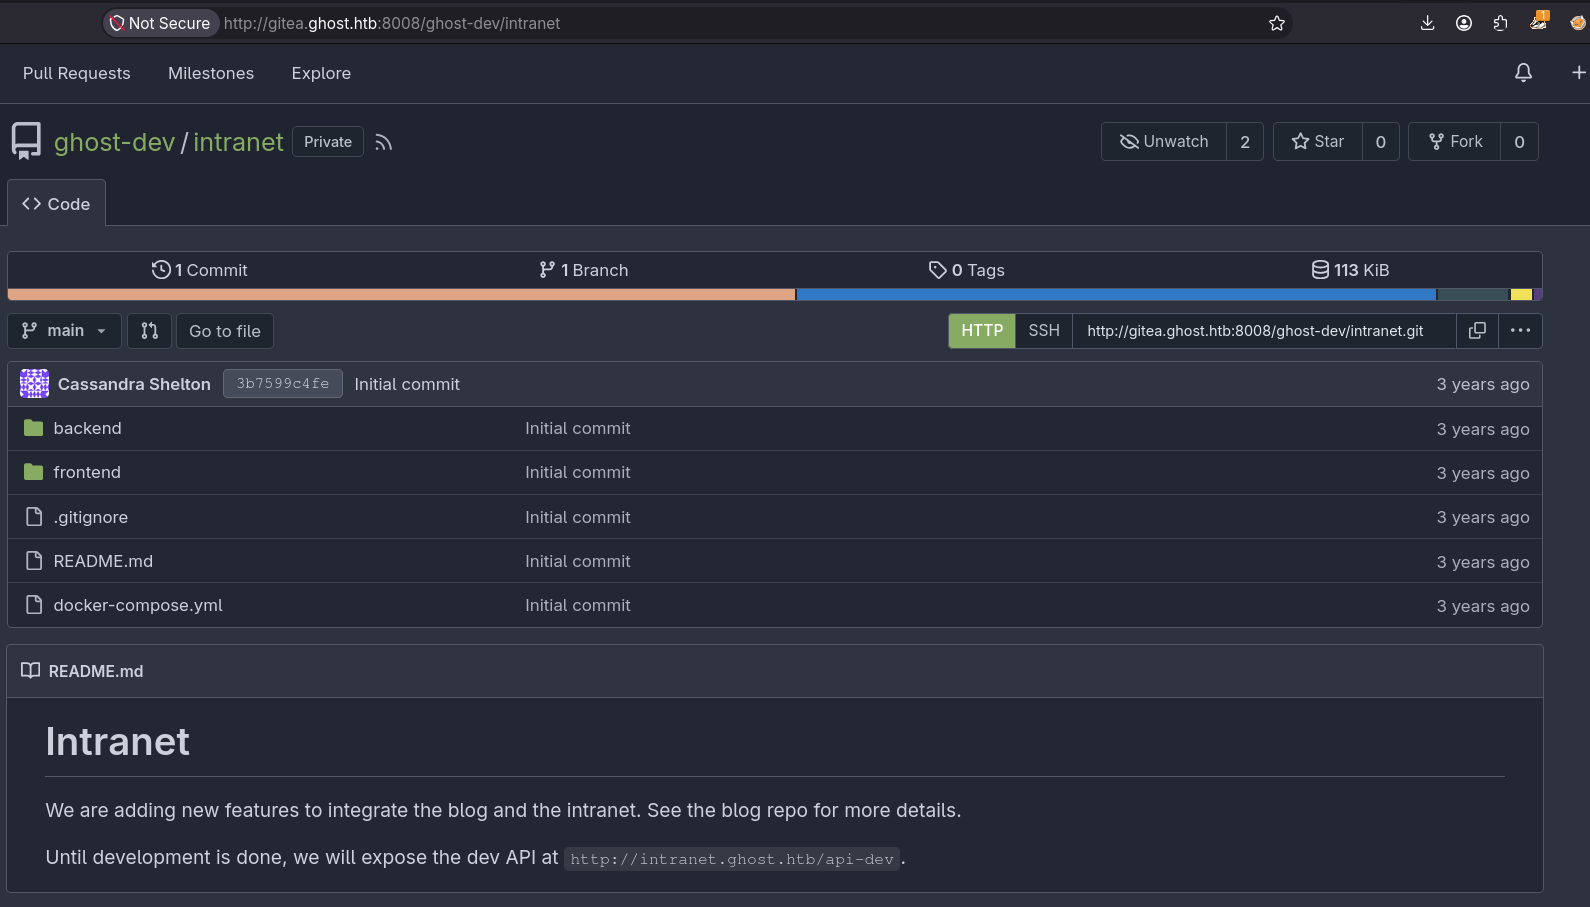Open the repository RSS feed icon
The width and height of the screenshot is (1590, 907).
(x=384, y=143)
